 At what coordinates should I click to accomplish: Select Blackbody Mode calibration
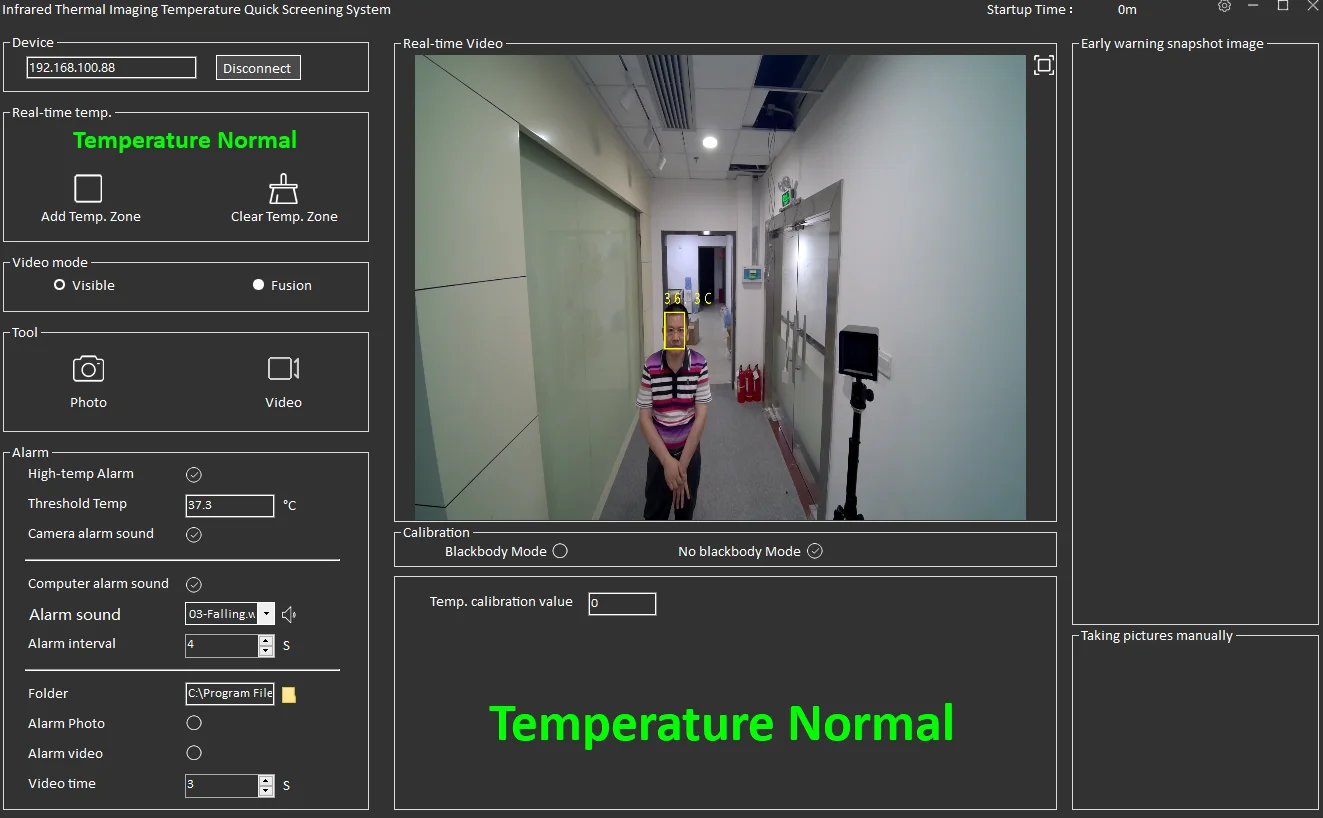coord(560,551)
